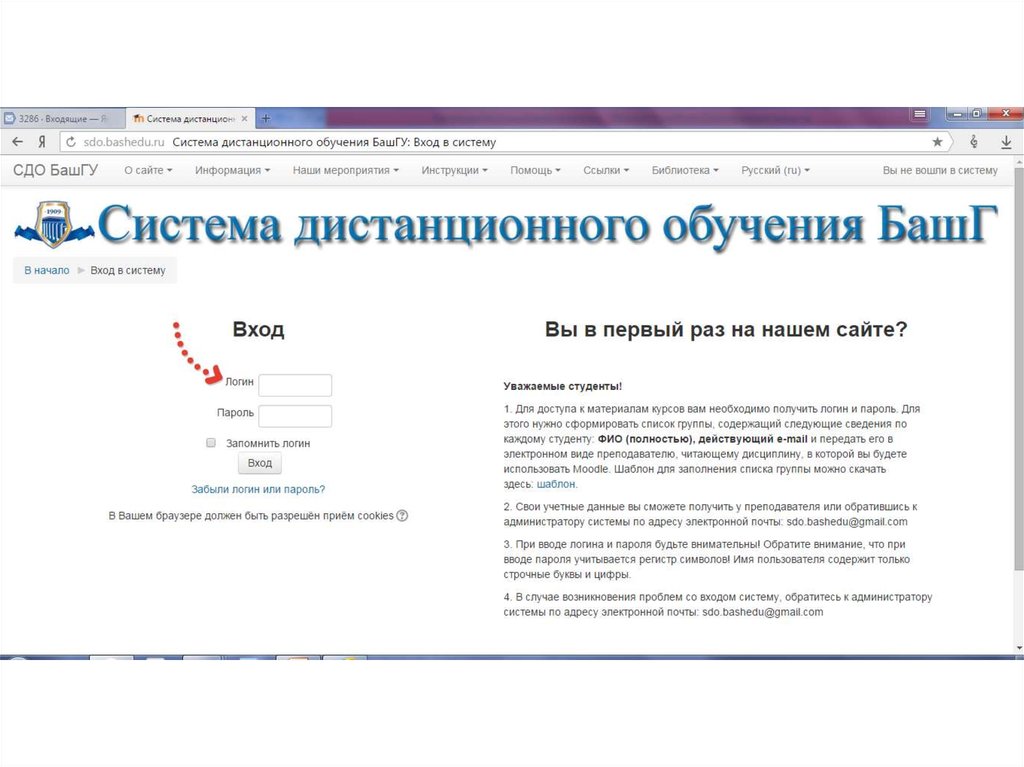Click the browser back arrow
Screen dimensions: 1024x767
(x=16, y=142)
